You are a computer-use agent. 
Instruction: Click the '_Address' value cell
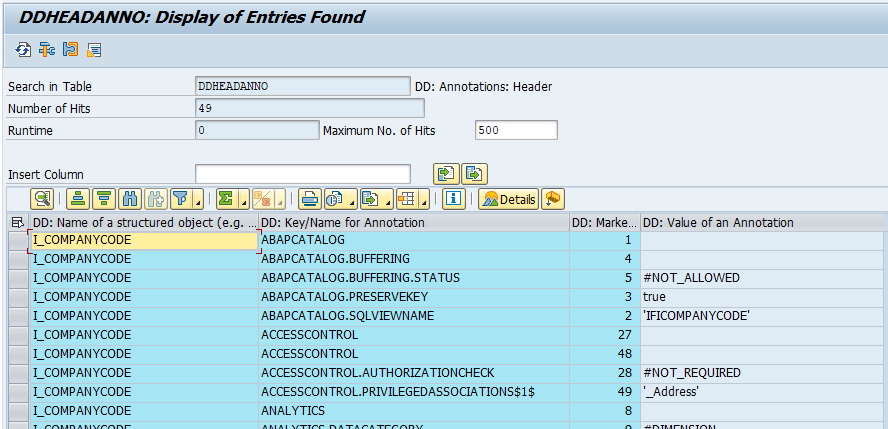(763, 392)
